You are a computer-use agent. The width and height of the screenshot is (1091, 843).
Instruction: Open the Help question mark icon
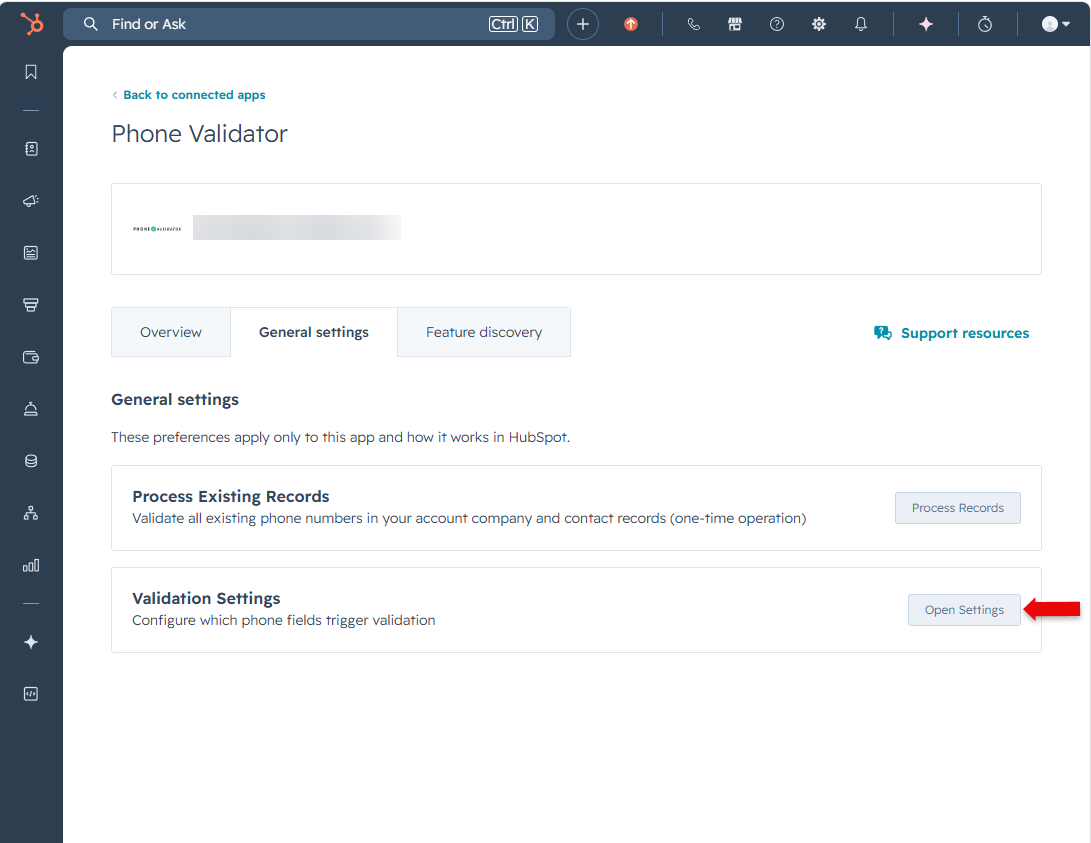click(x=777, y=24)
